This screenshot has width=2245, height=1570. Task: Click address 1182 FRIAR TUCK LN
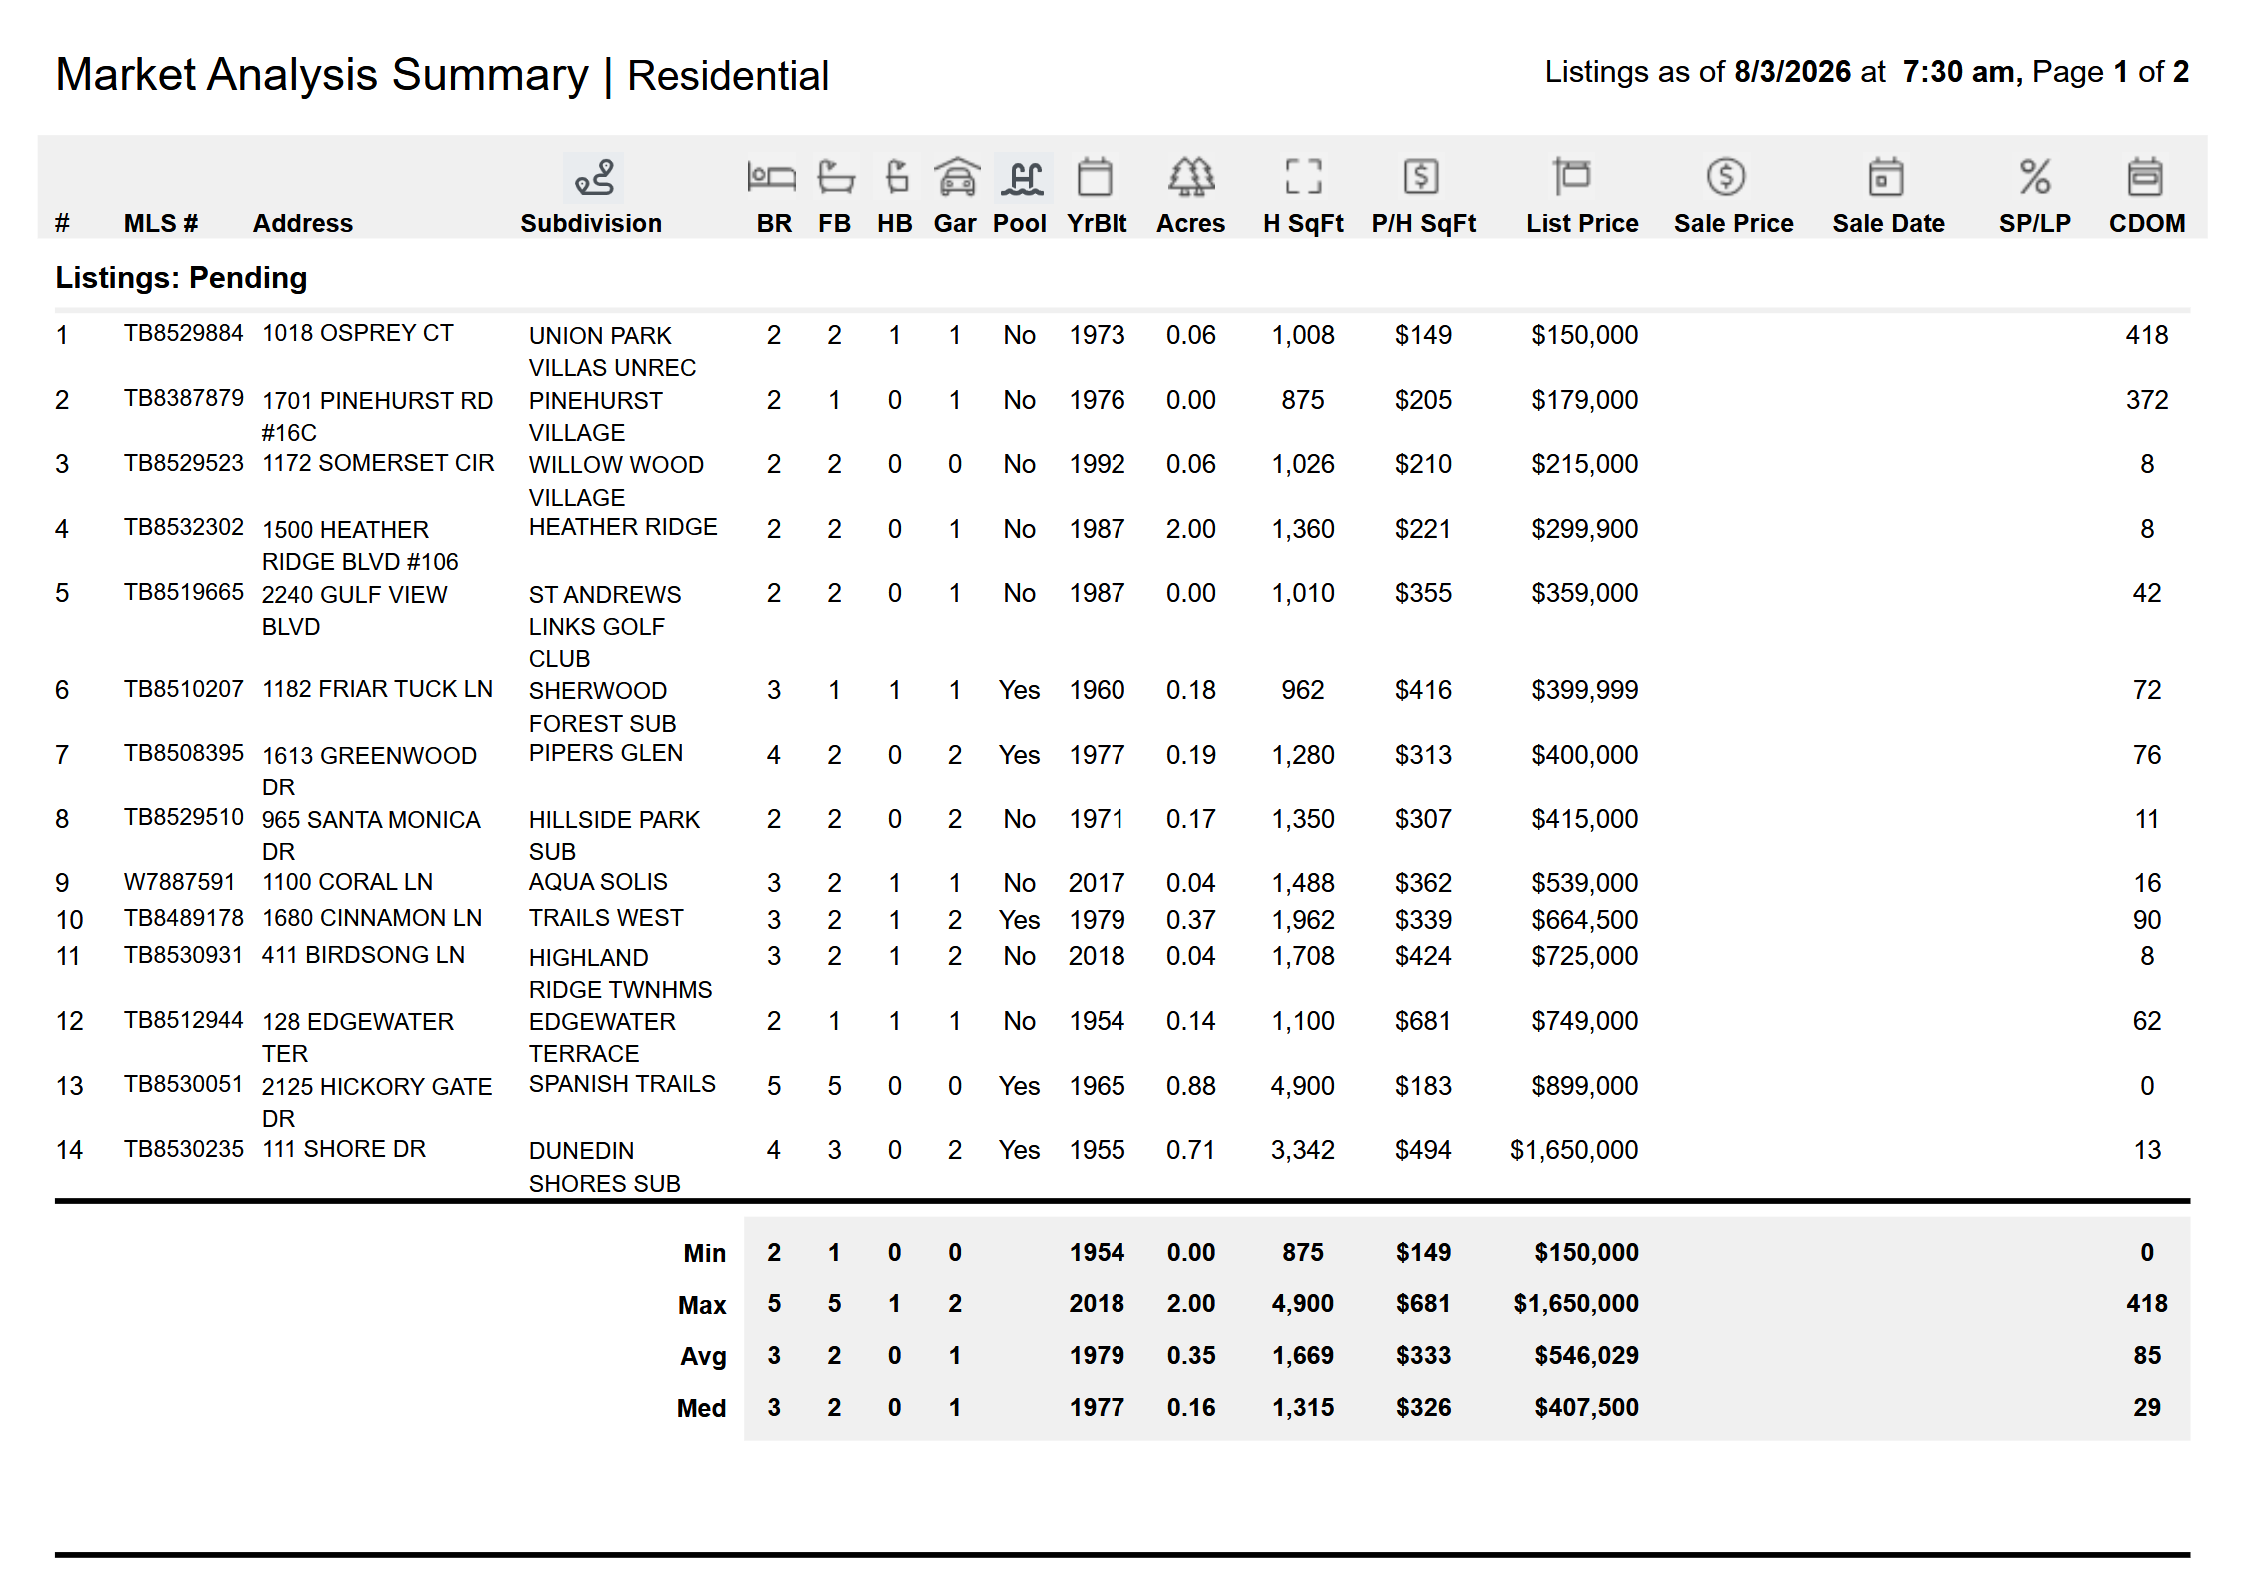pyautogui.click(x=377, y=689)
